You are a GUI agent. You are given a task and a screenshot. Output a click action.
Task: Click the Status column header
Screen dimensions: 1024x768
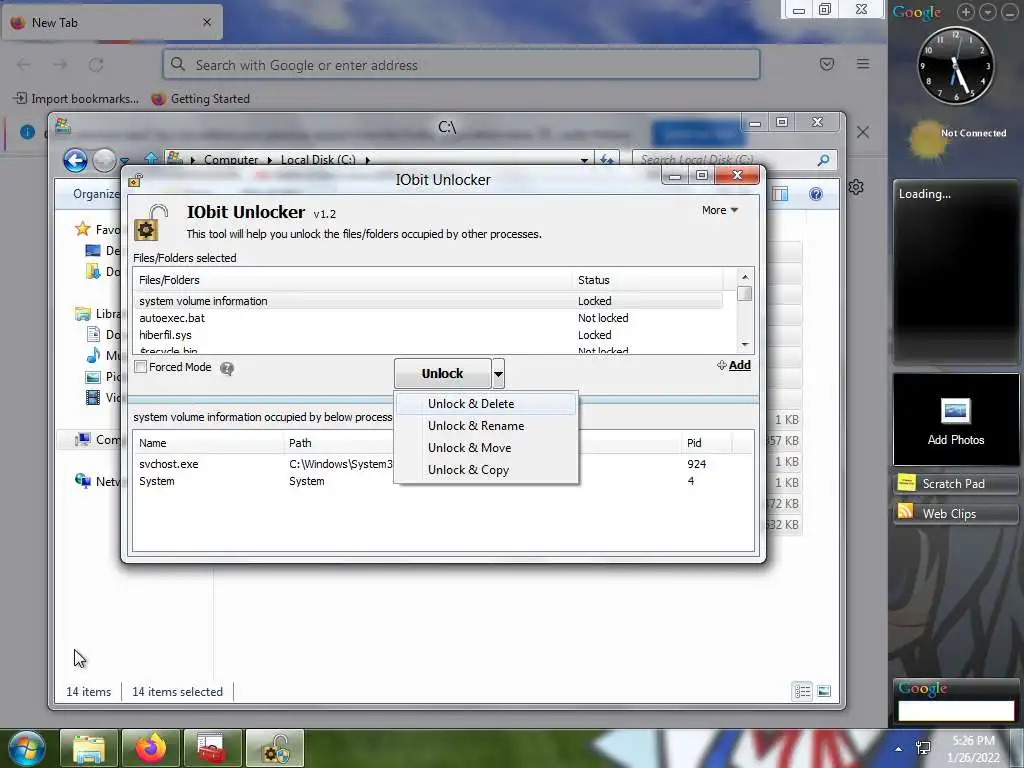pyautogui.click(x=648, y=280)
